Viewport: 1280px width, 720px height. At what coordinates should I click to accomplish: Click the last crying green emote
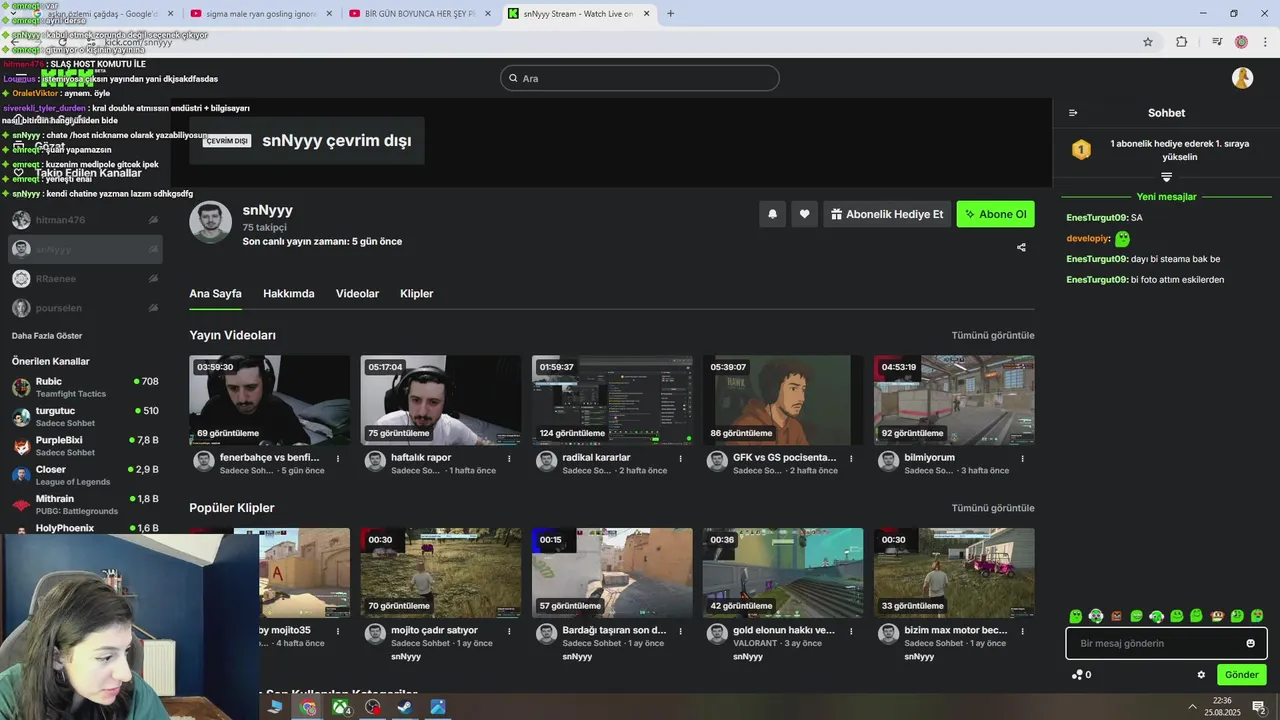tap(1257, 616)
